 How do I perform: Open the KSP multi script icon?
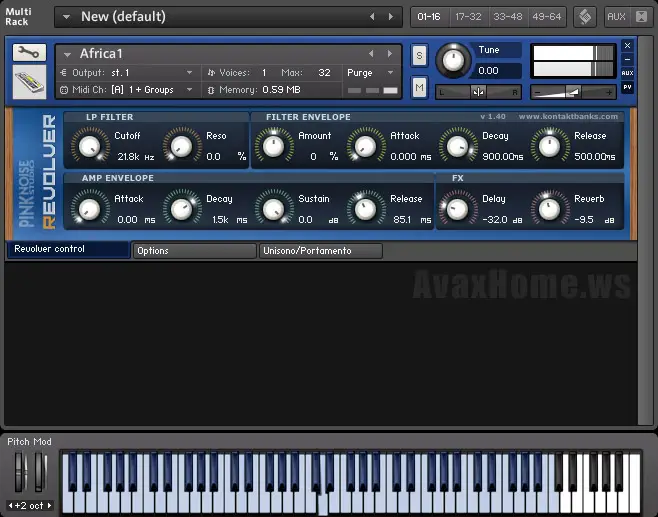point(585,17)
